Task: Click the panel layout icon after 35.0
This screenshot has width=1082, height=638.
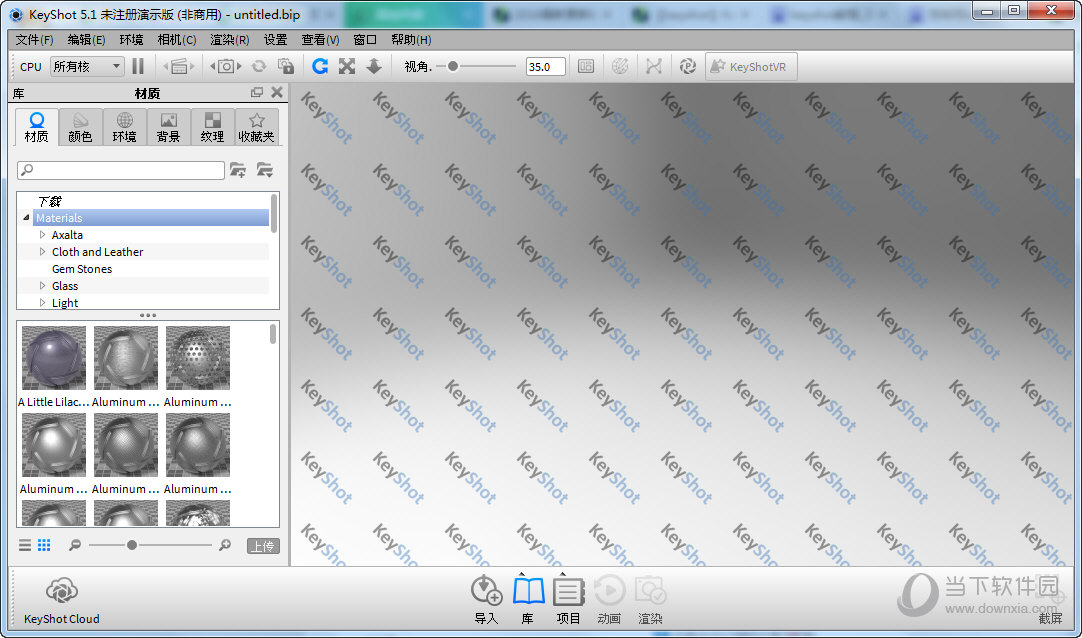Action: 586,66
